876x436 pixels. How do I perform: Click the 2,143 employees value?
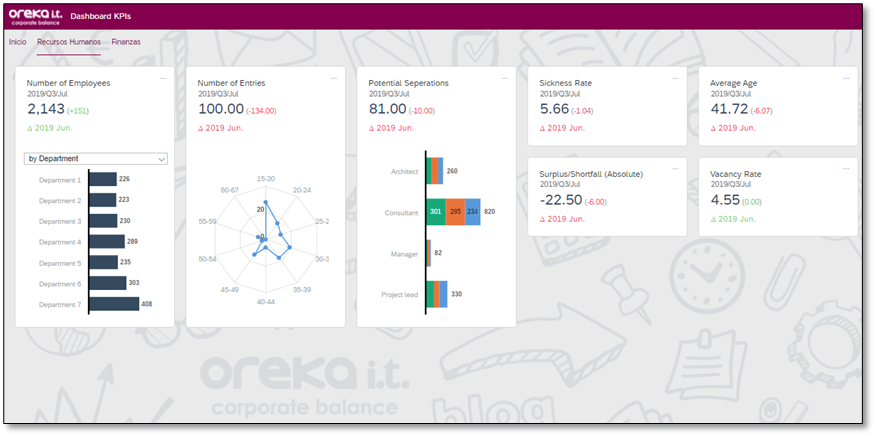point(46,110)
